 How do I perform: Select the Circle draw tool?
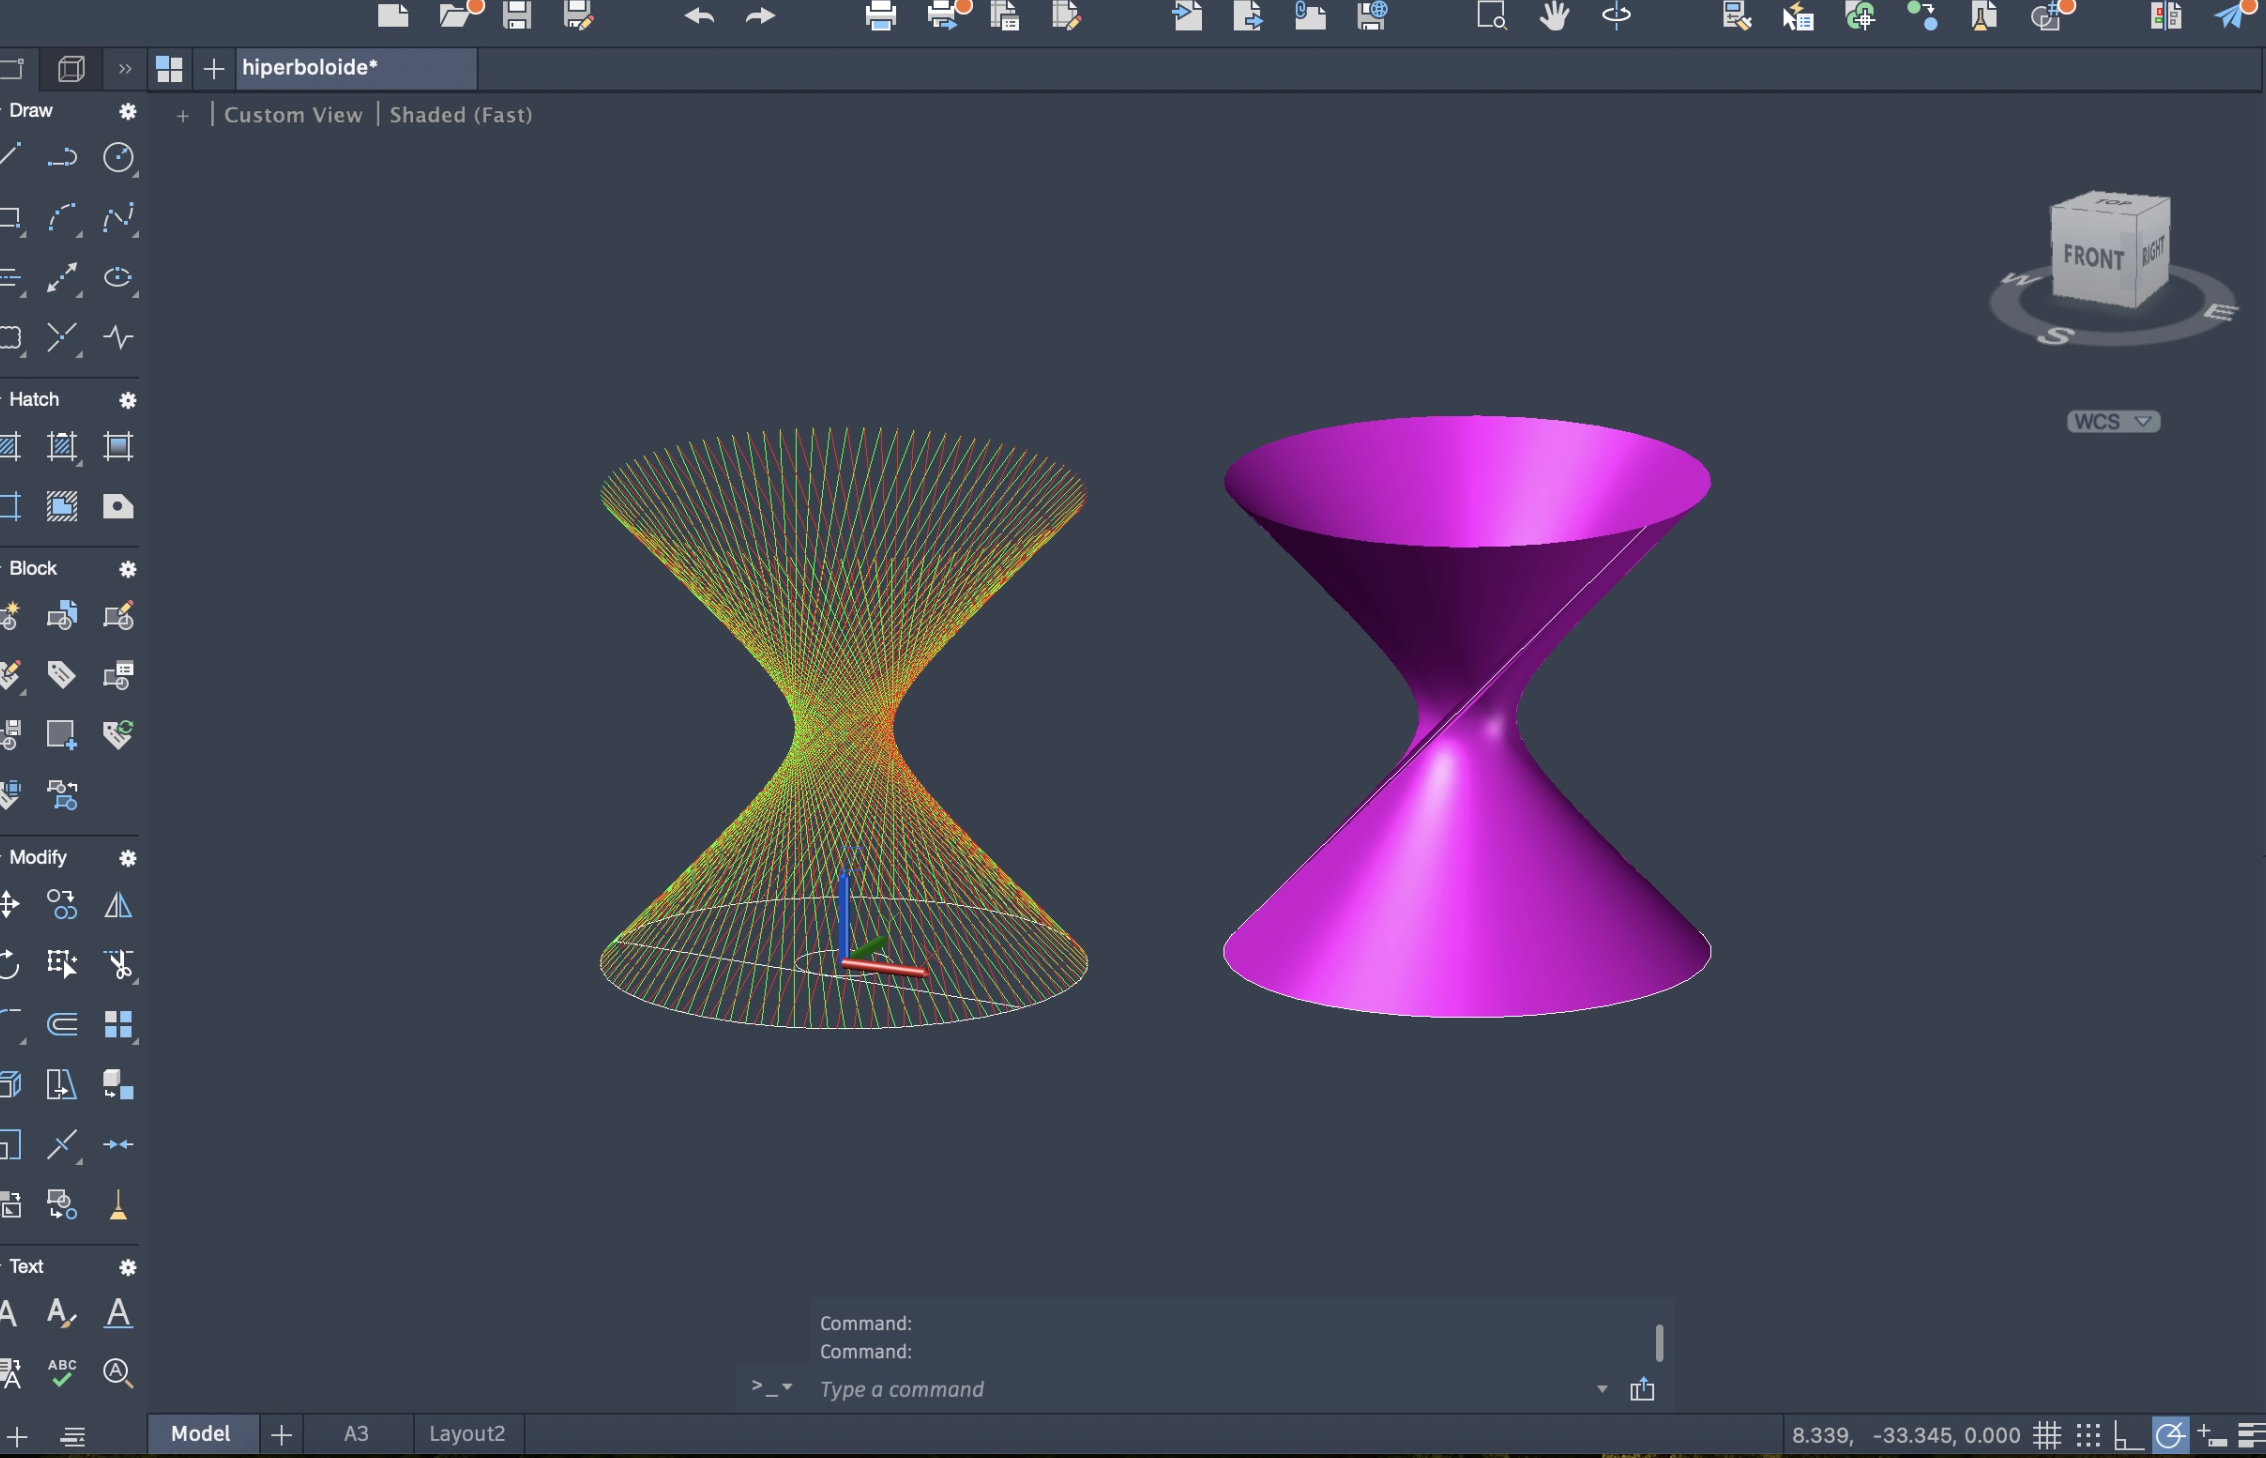(118, 158)
